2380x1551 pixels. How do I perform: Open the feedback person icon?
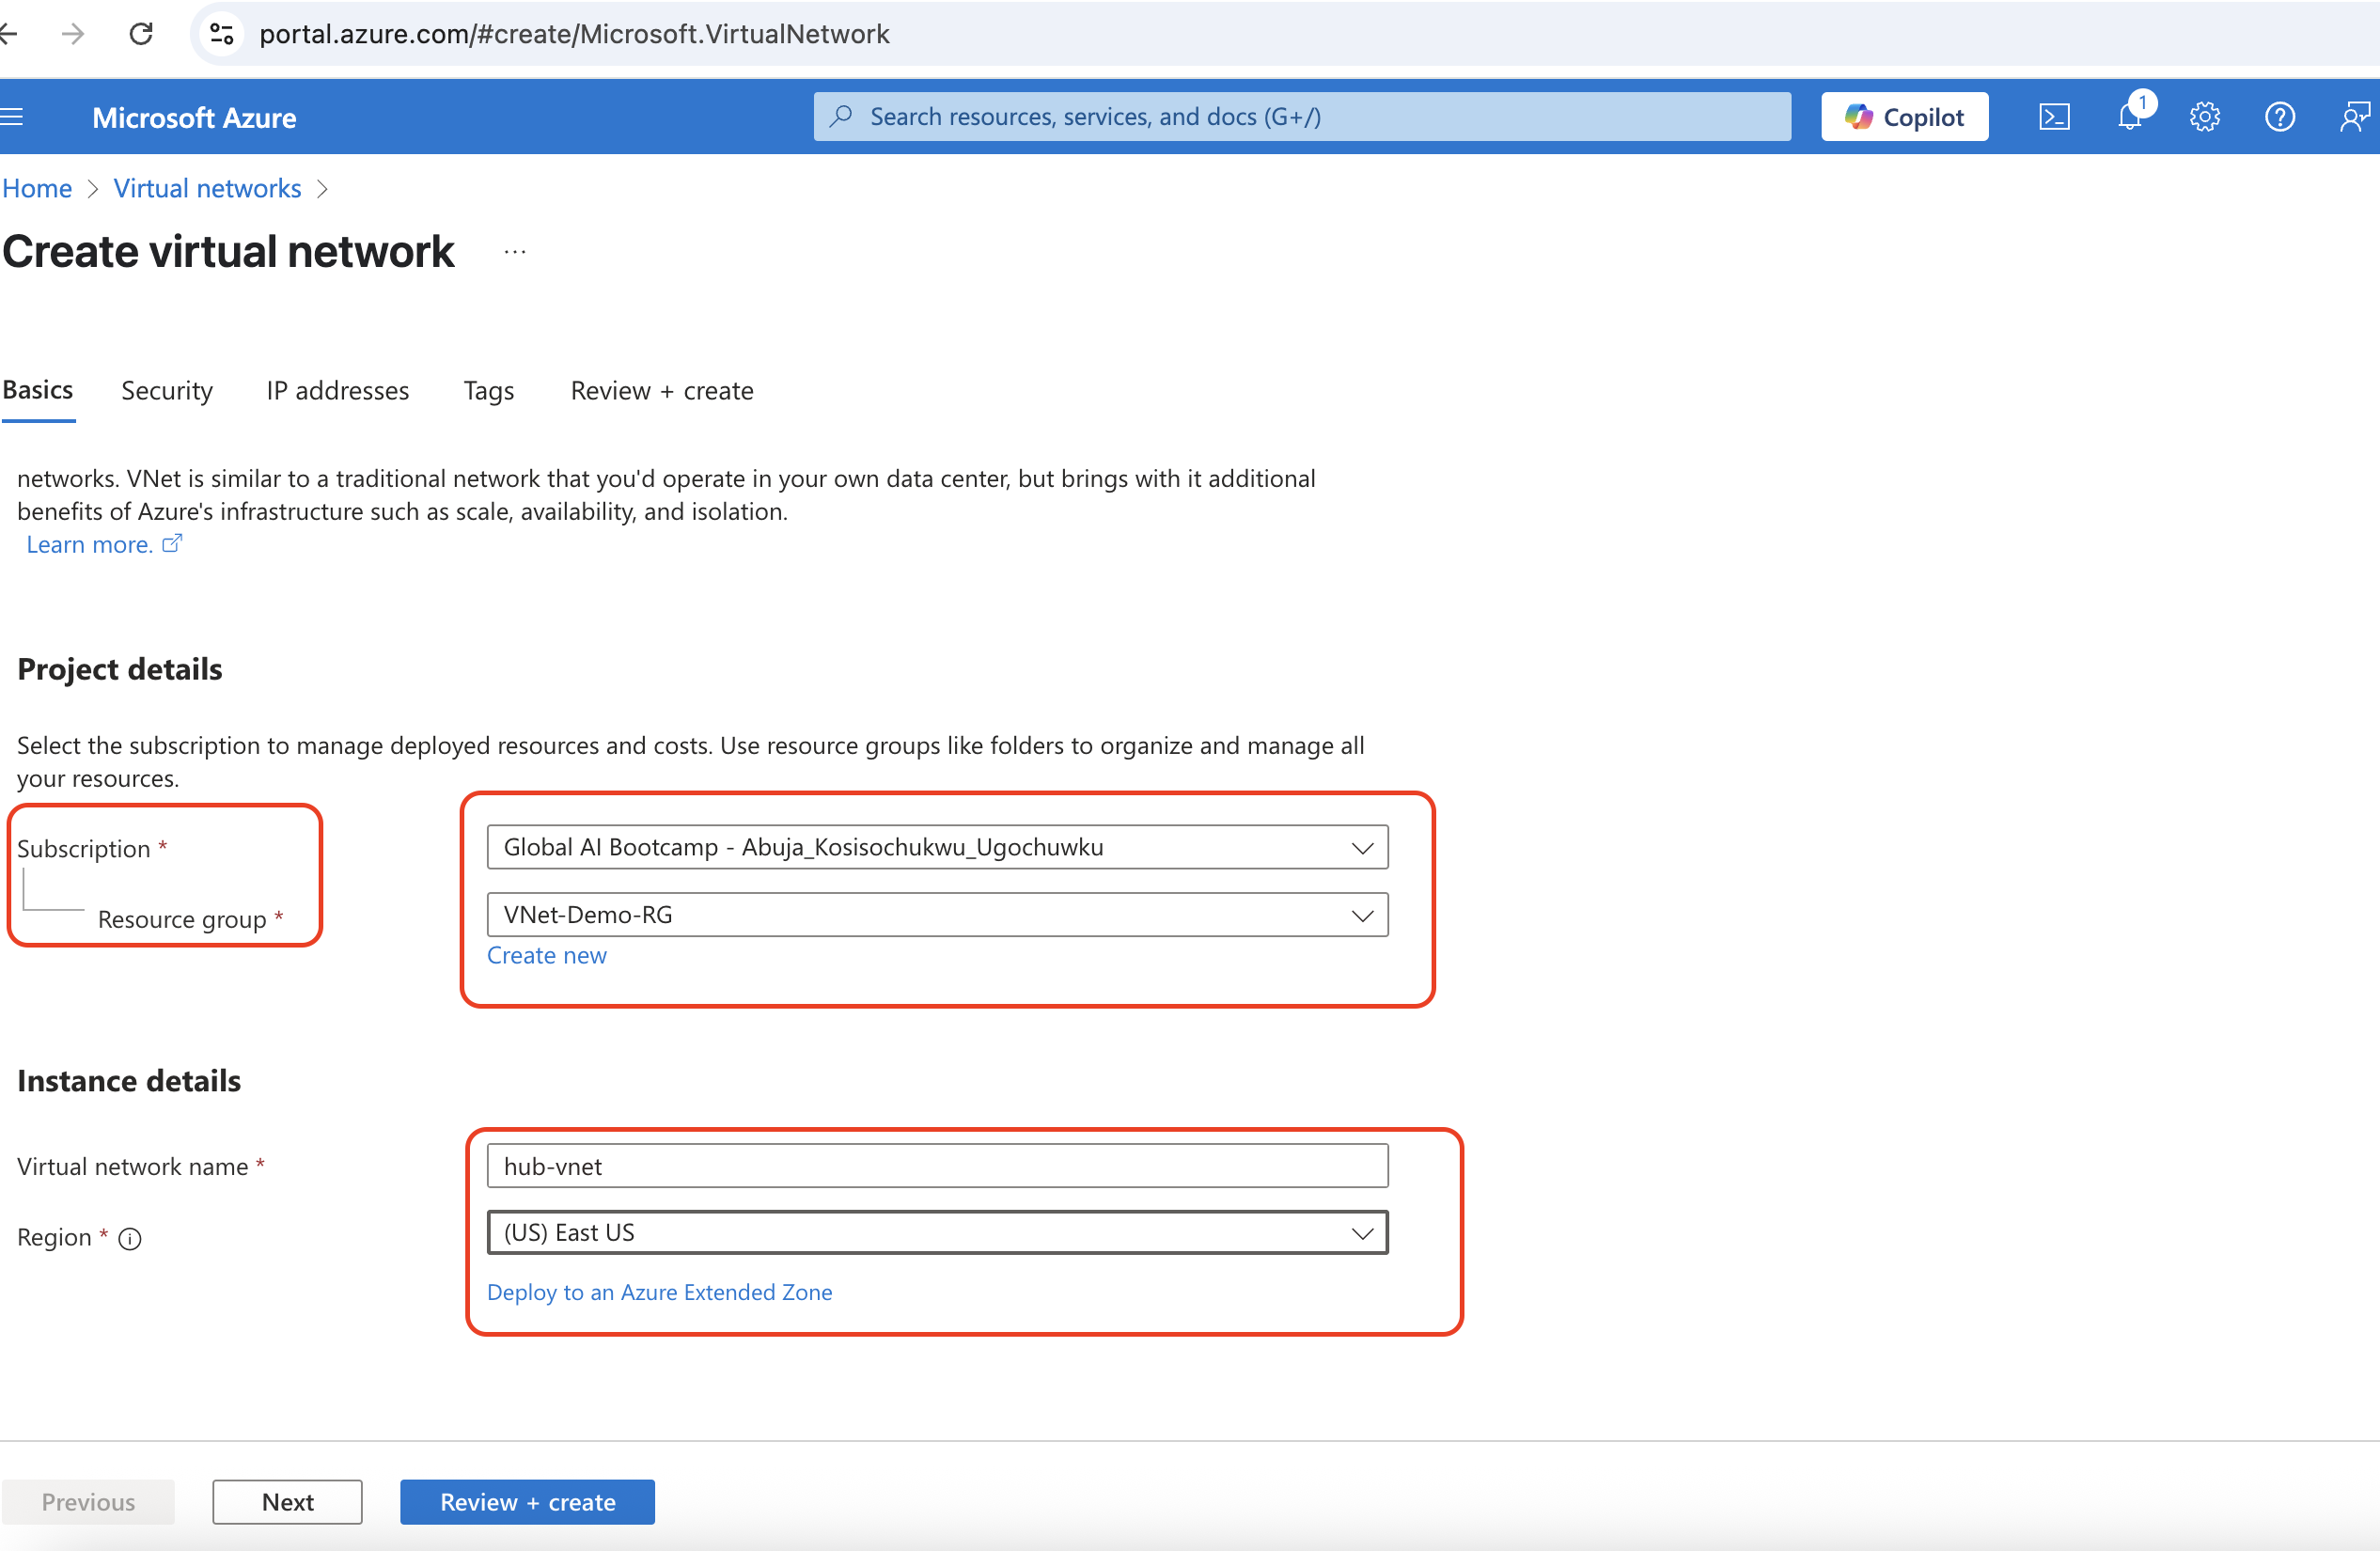point(2355,117)
